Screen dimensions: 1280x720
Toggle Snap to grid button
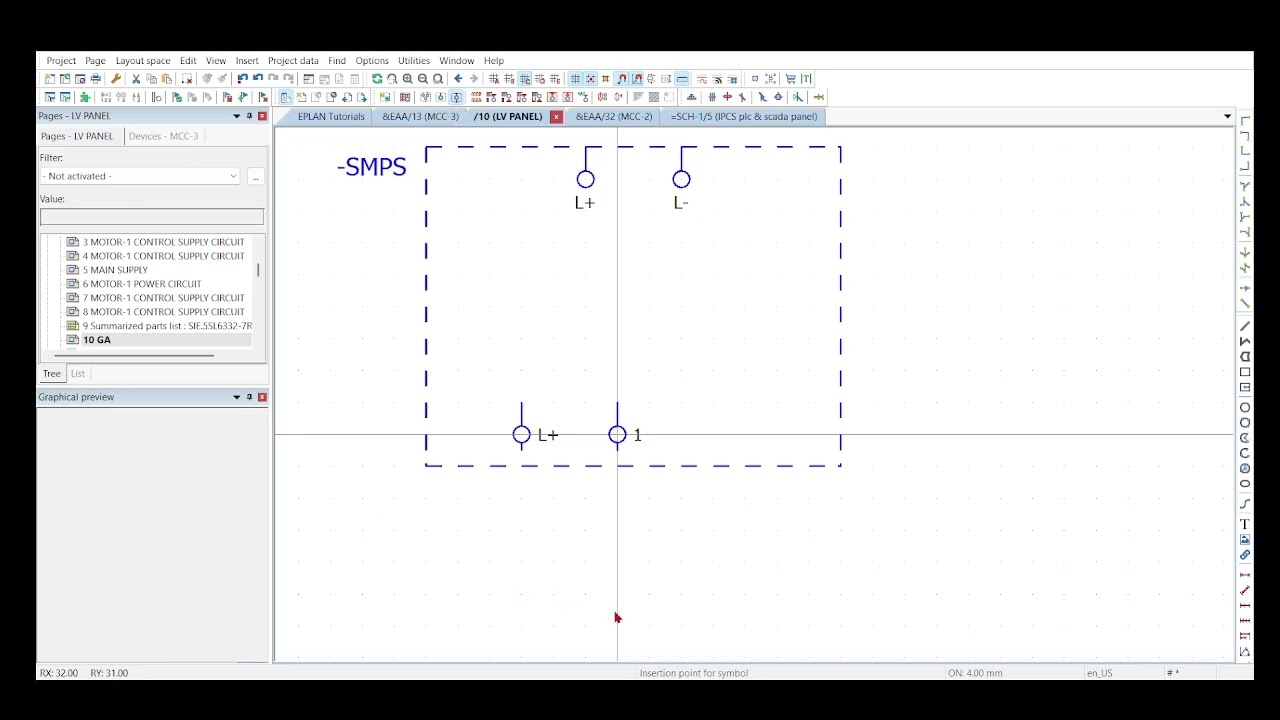591,79
